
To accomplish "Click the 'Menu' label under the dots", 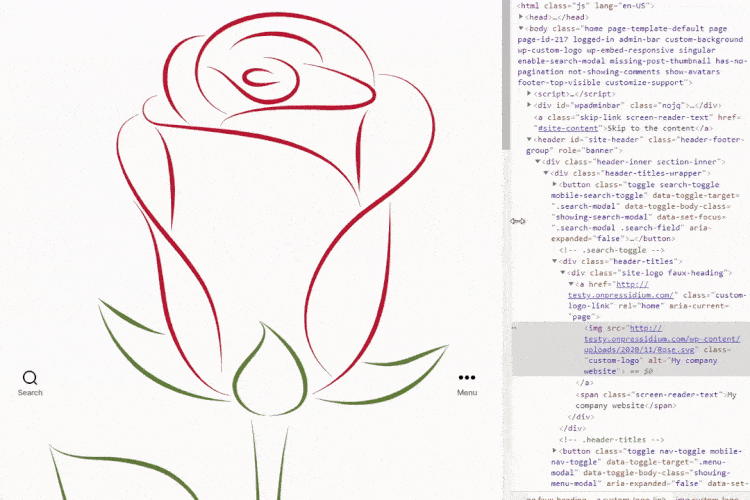I will pos(467,392).
